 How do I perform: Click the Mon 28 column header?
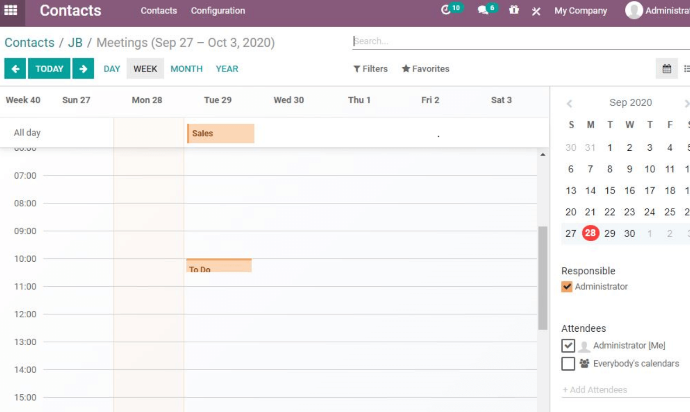tap(147, 100)
